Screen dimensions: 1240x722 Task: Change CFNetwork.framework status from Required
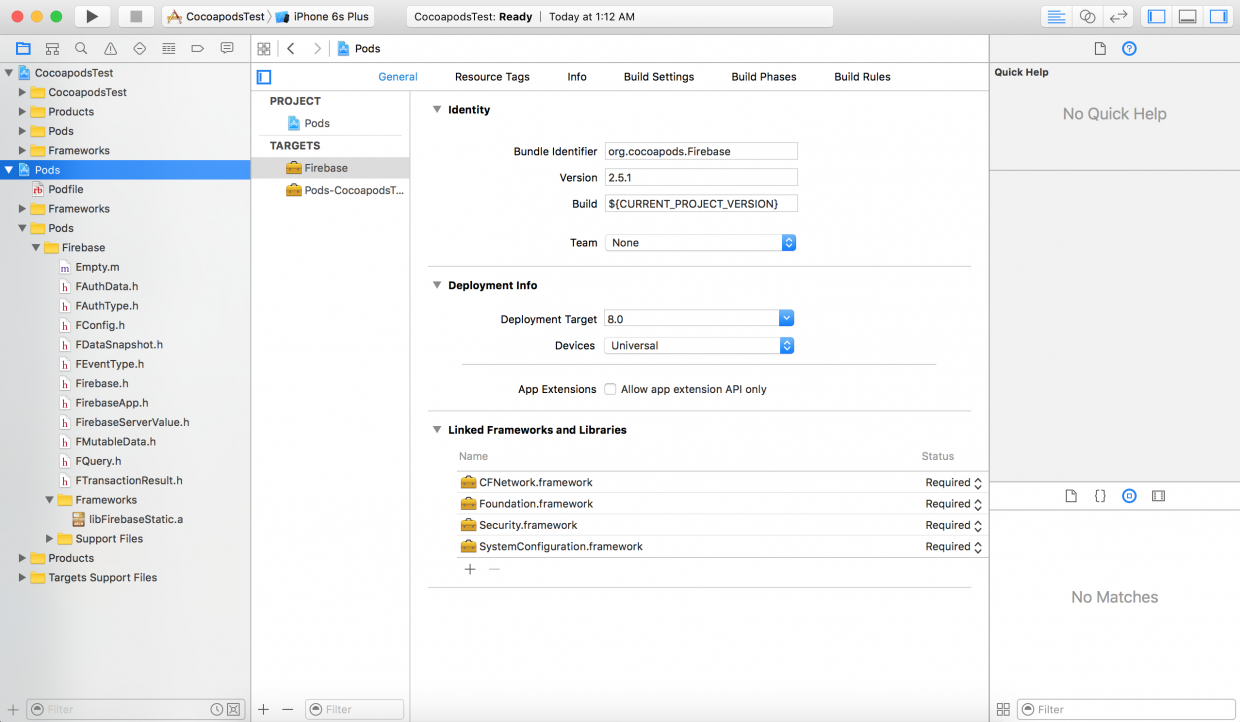pos(950,482)
